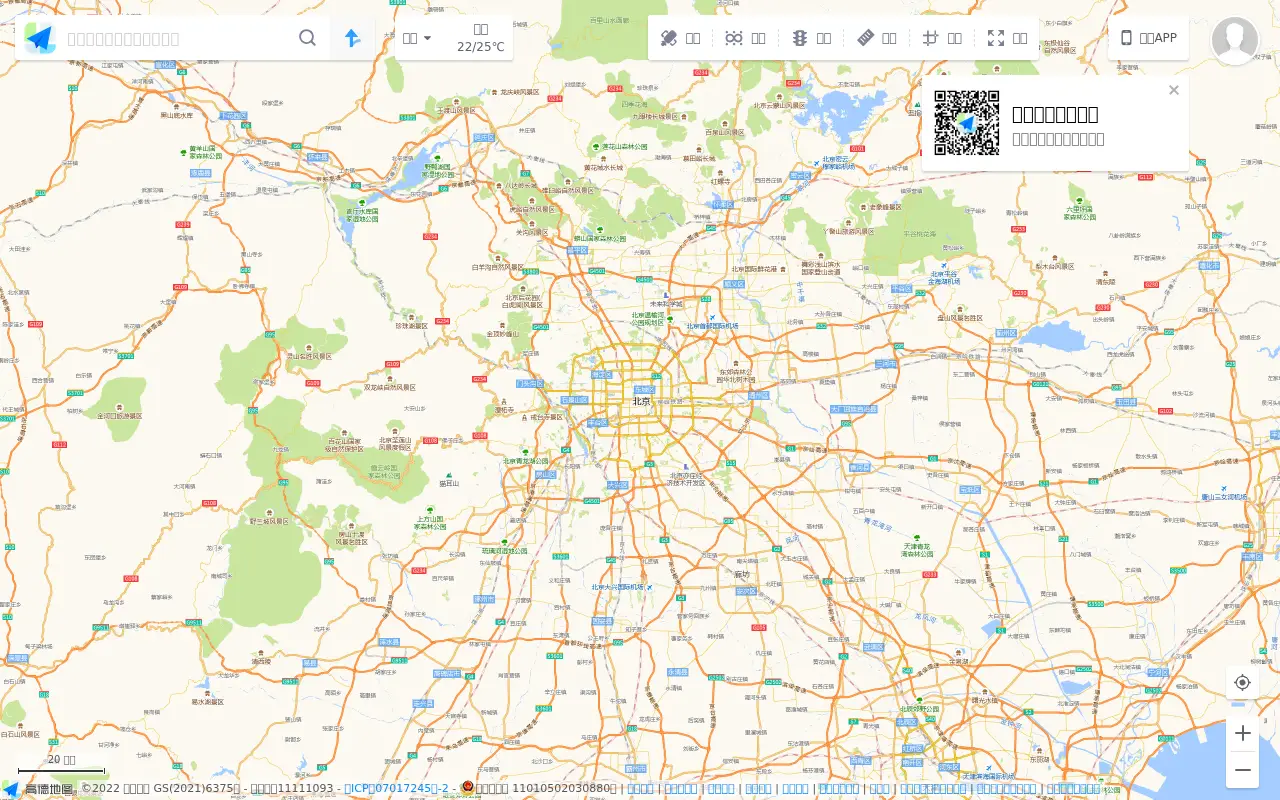Select the 潭柘寺 temple marker

(x=505, y=407)
